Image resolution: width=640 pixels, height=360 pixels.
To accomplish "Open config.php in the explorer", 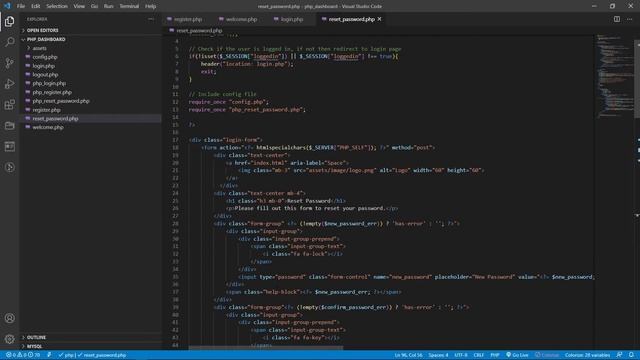I will point(45,57).
